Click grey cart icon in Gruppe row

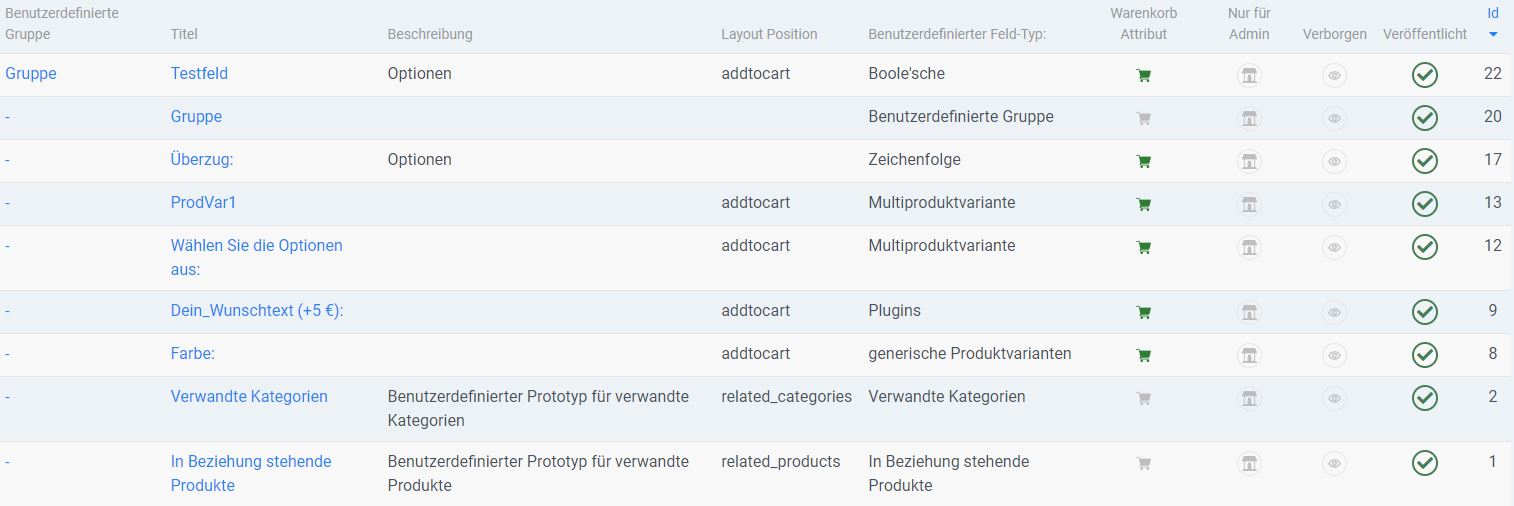(x=1144, y=118)
